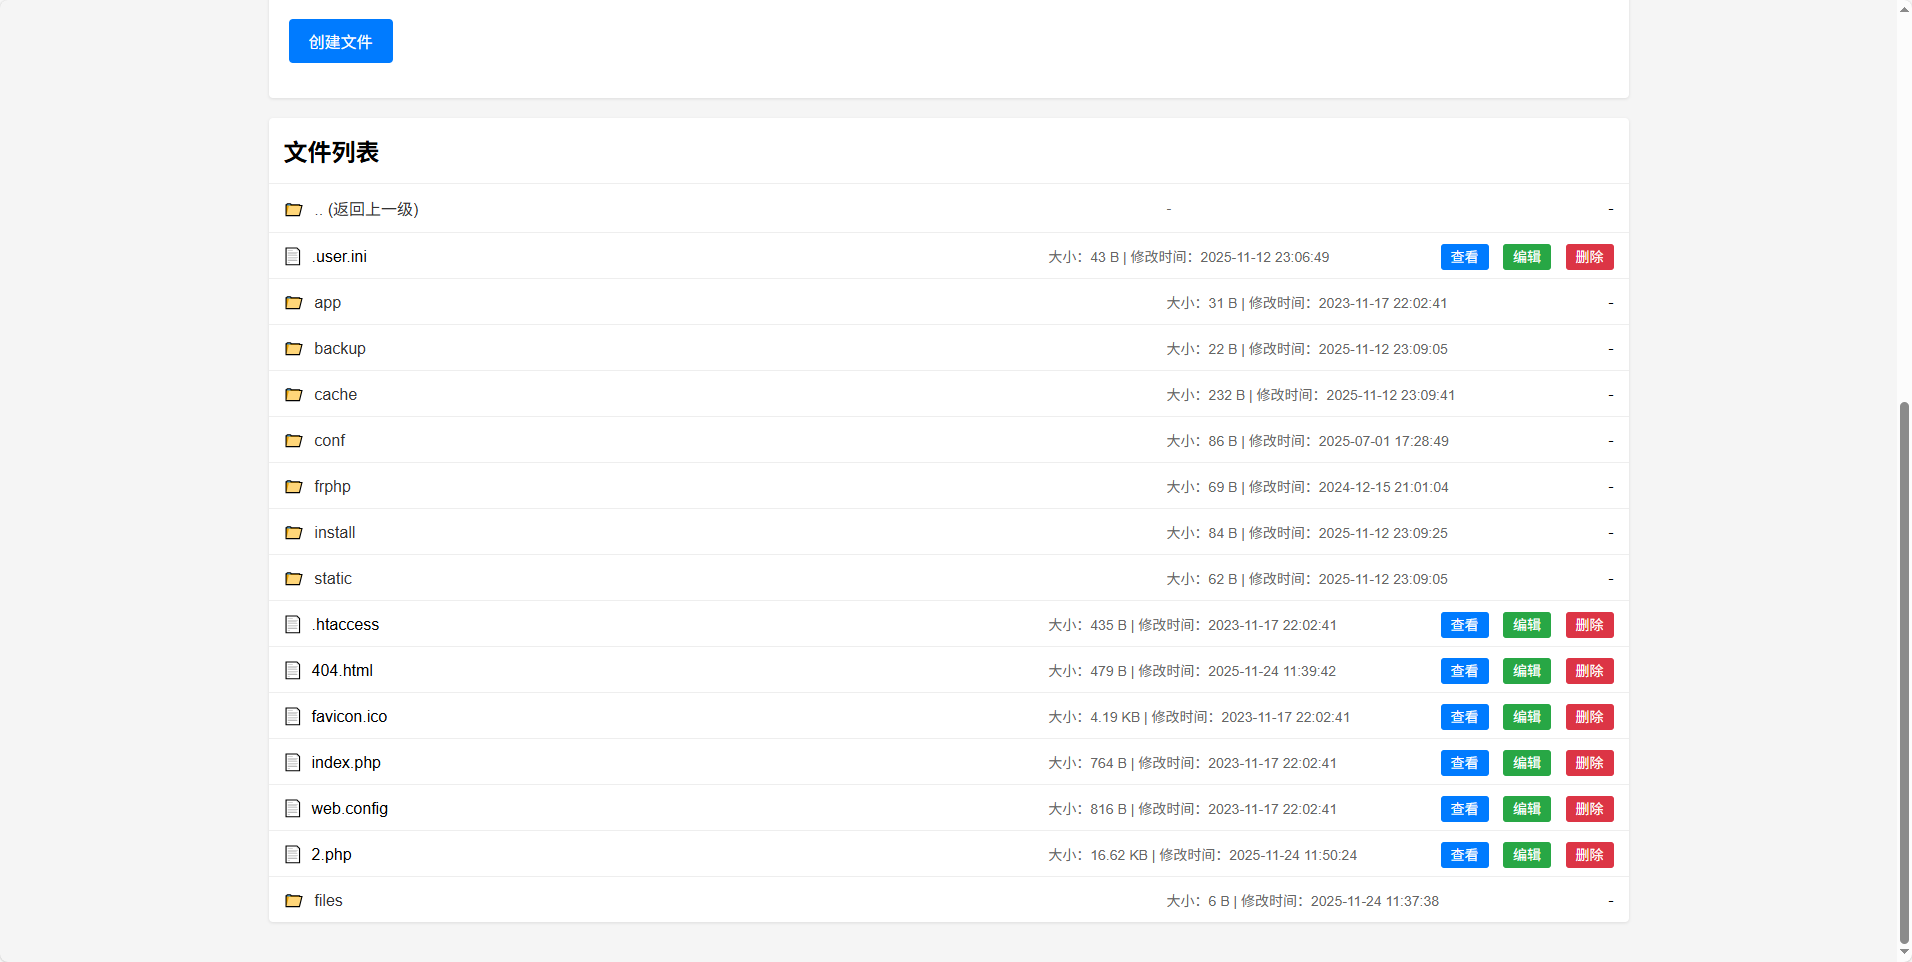
Task: Edit the 404.html file using 编辑
Action: click(x=1526, y=671)
